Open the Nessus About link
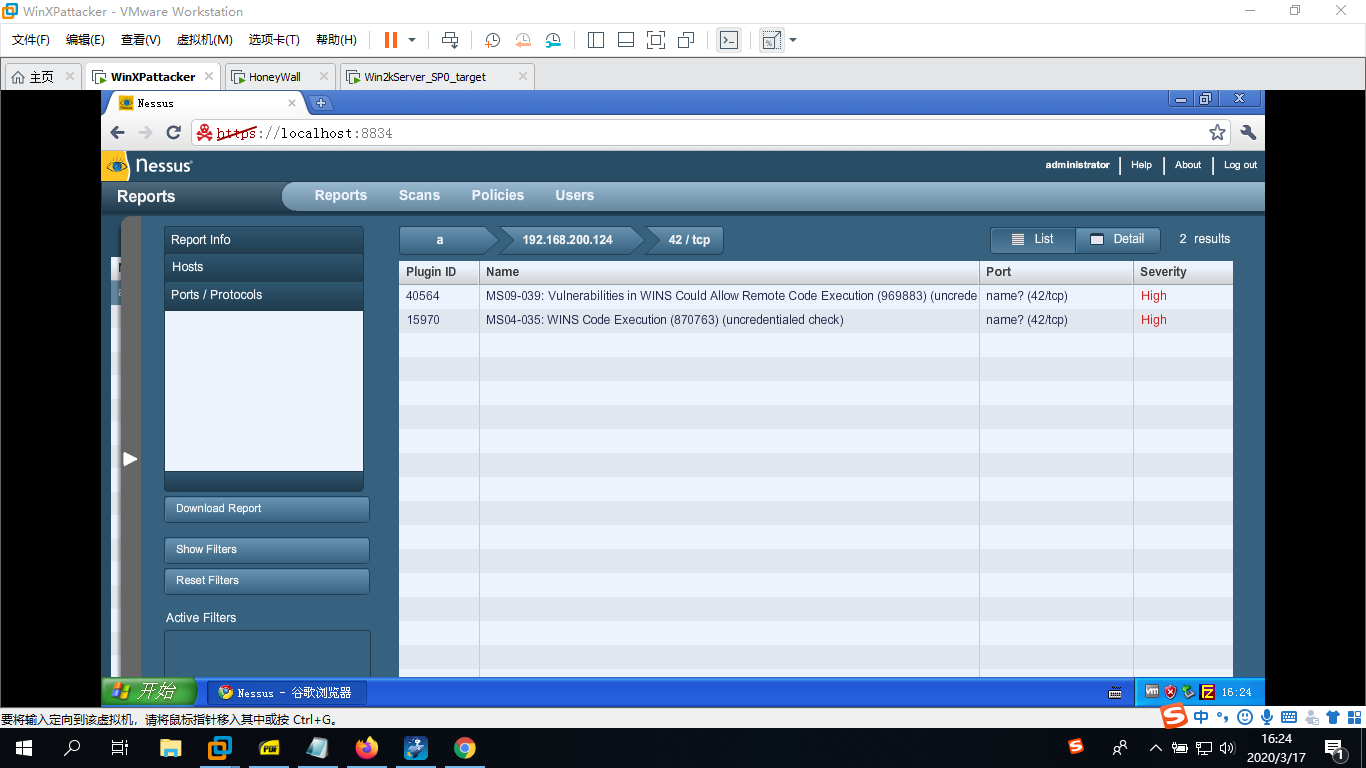 click(1188, 165)
